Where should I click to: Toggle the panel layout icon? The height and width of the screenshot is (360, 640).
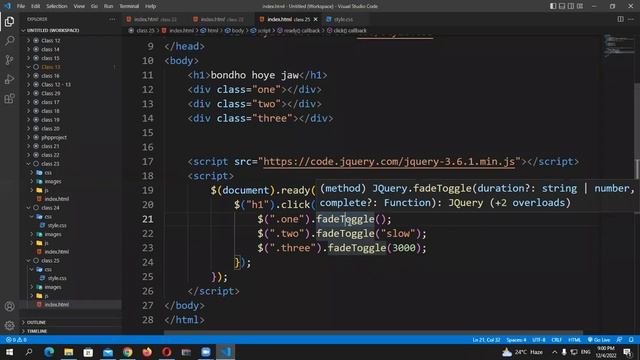click(562, 6)
